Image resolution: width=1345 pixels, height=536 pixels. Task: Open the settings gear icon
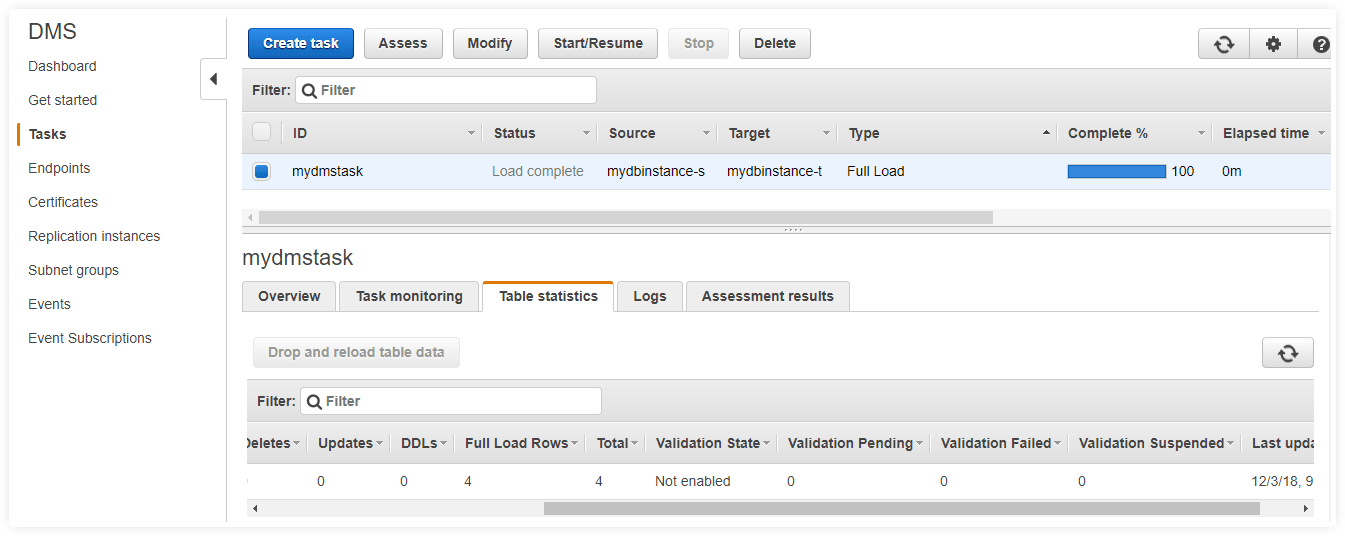(x=1273, y=44)
